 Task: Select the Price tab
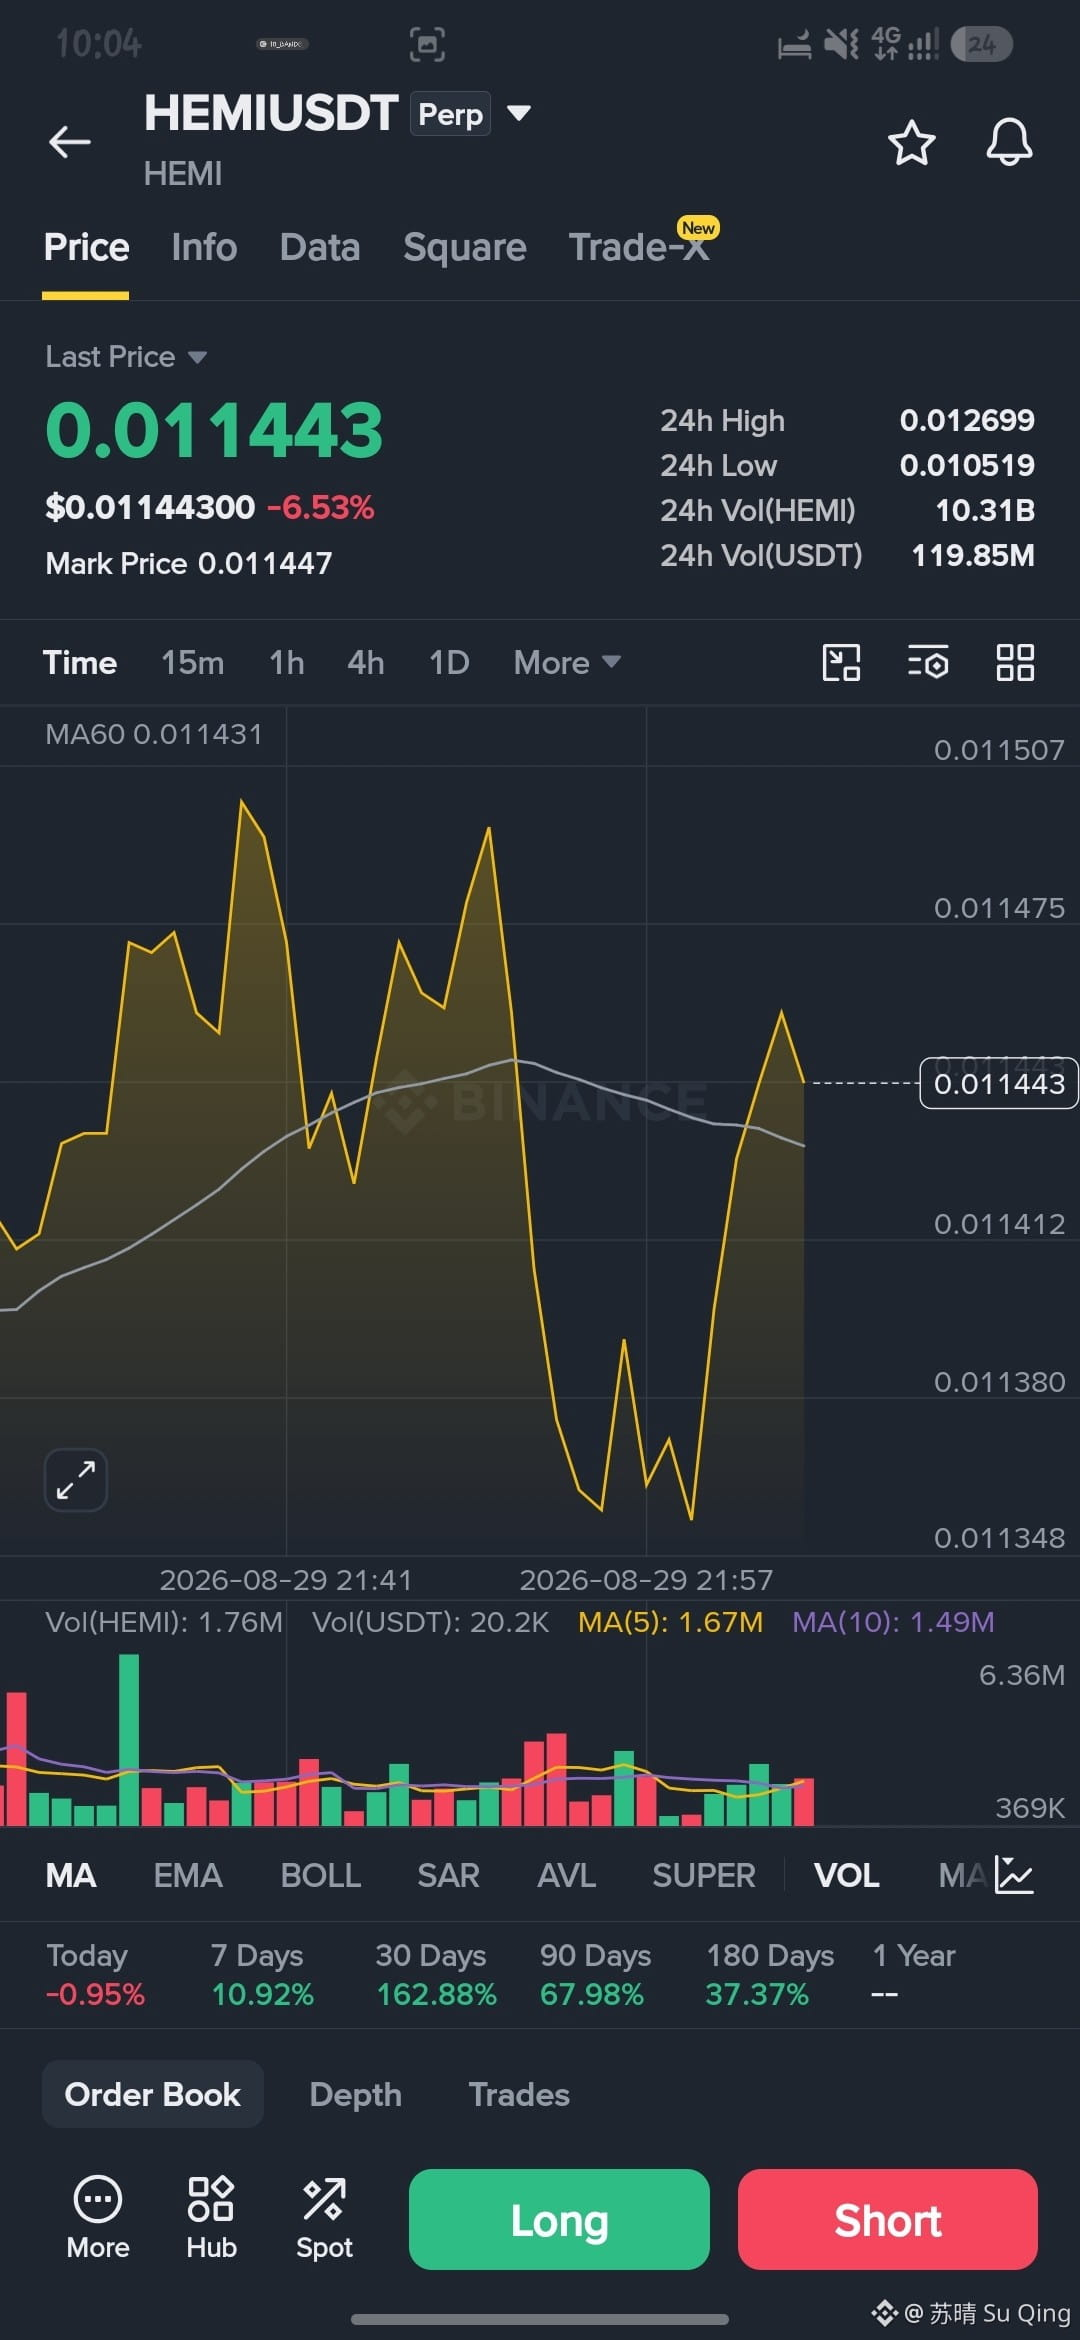86,248
